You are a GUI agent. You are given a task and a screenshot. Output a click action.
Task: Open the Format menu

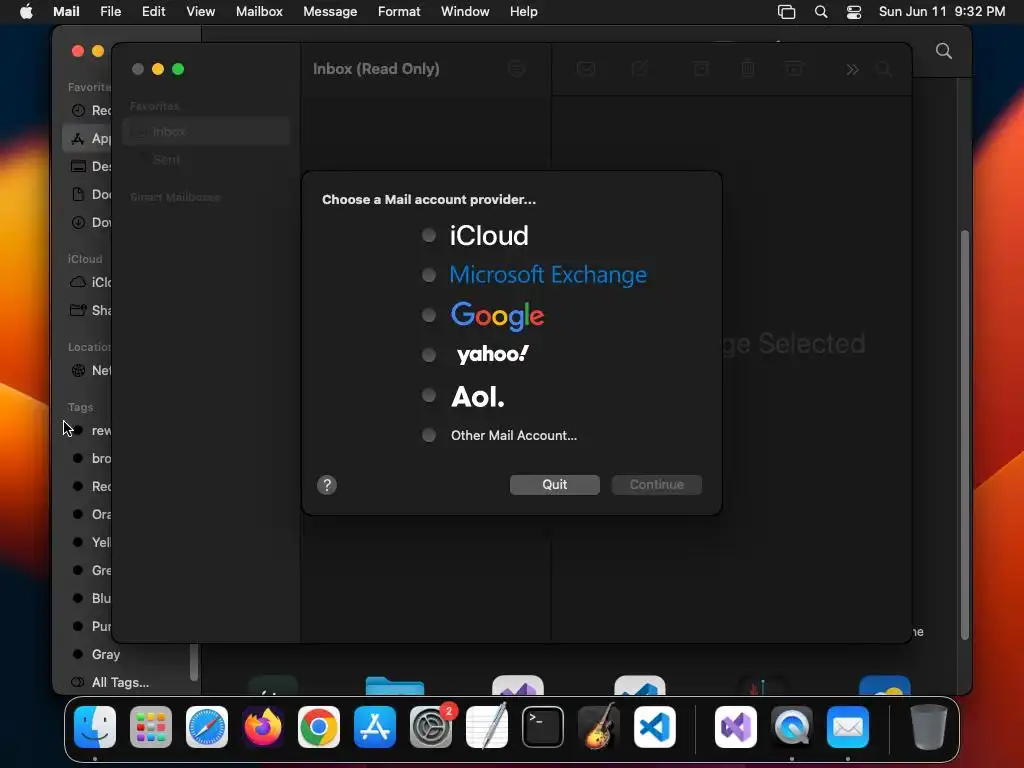click(x=399, y=11)
